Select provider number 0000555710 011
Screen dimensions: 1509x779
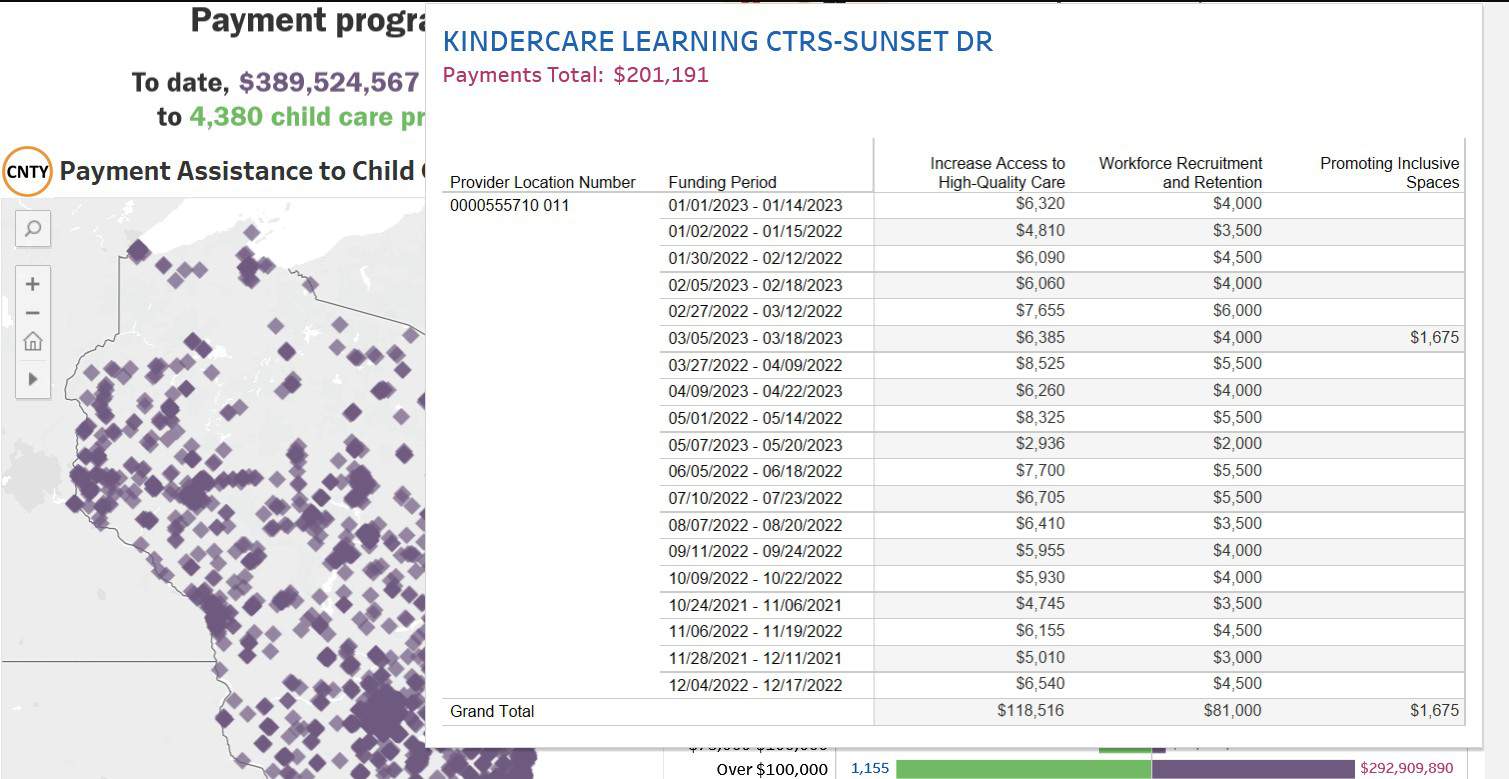tap(509, 205)
